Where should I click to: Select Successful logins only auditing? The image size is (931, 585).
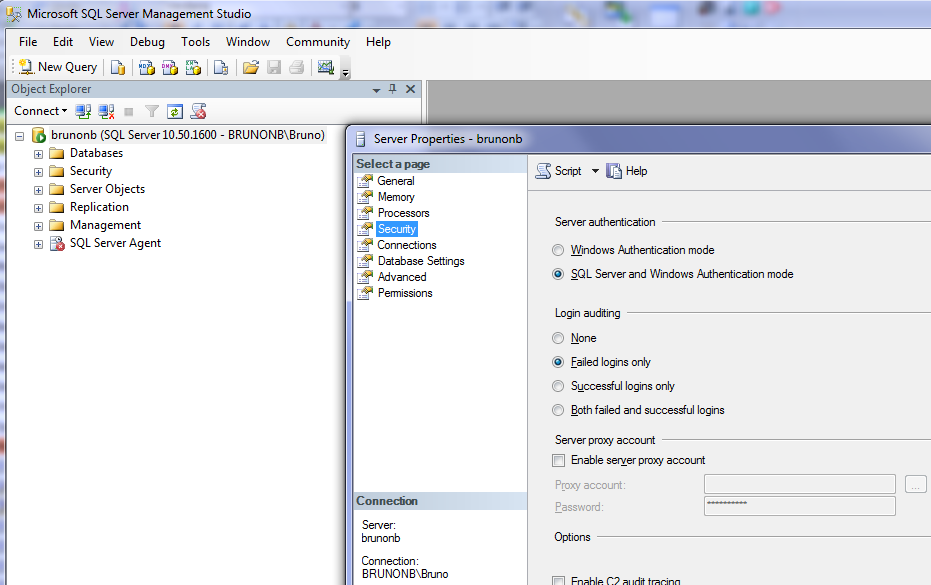[x=558, y=386]
